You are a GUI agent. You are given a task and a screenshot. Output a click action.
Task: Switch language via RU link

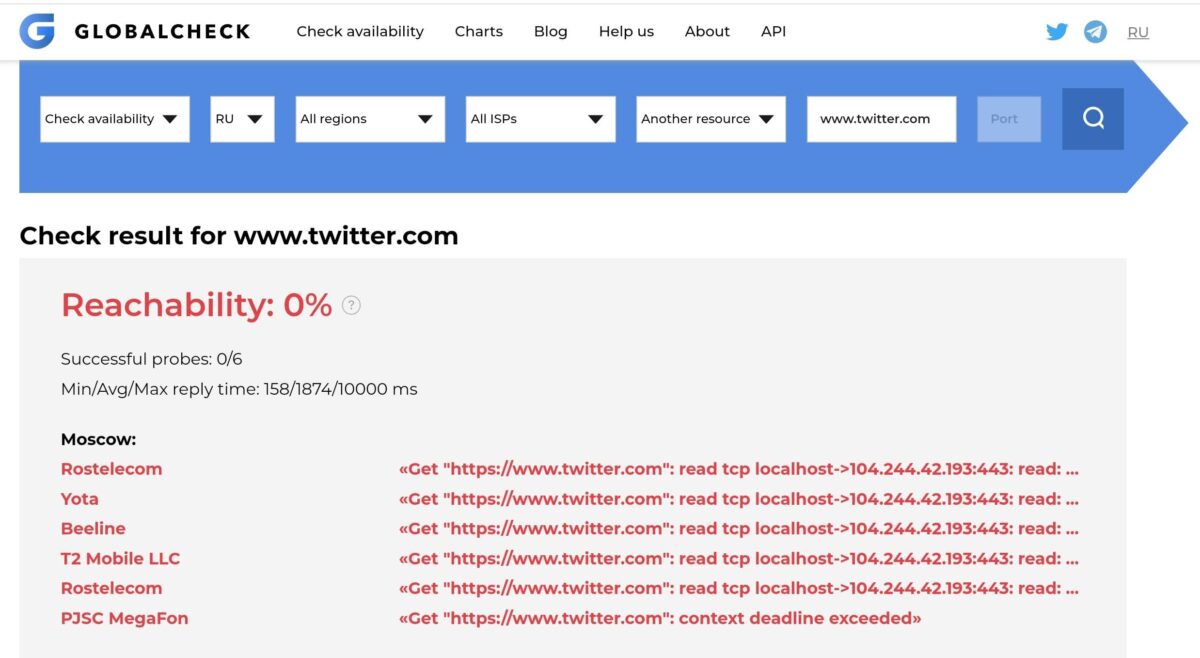point(1138,32)
